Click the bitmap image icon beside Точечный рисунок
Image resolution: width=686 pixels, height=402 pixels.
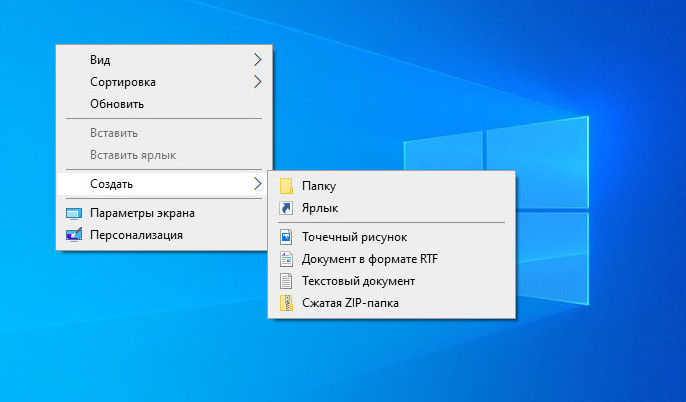tap(286, 237)
